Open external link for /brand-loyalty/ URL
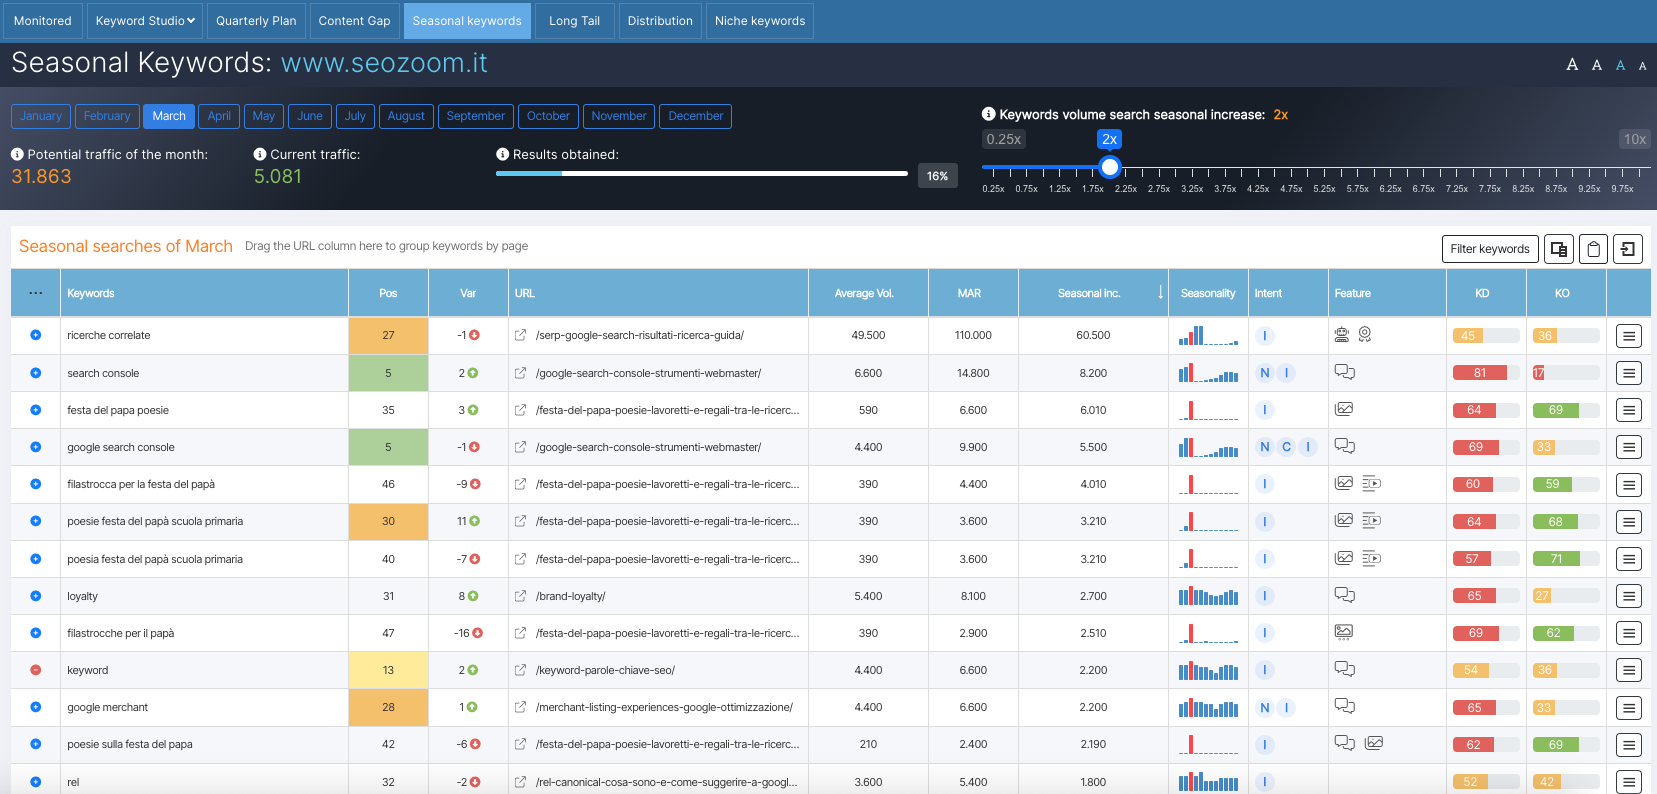 (x=520, y=596)
